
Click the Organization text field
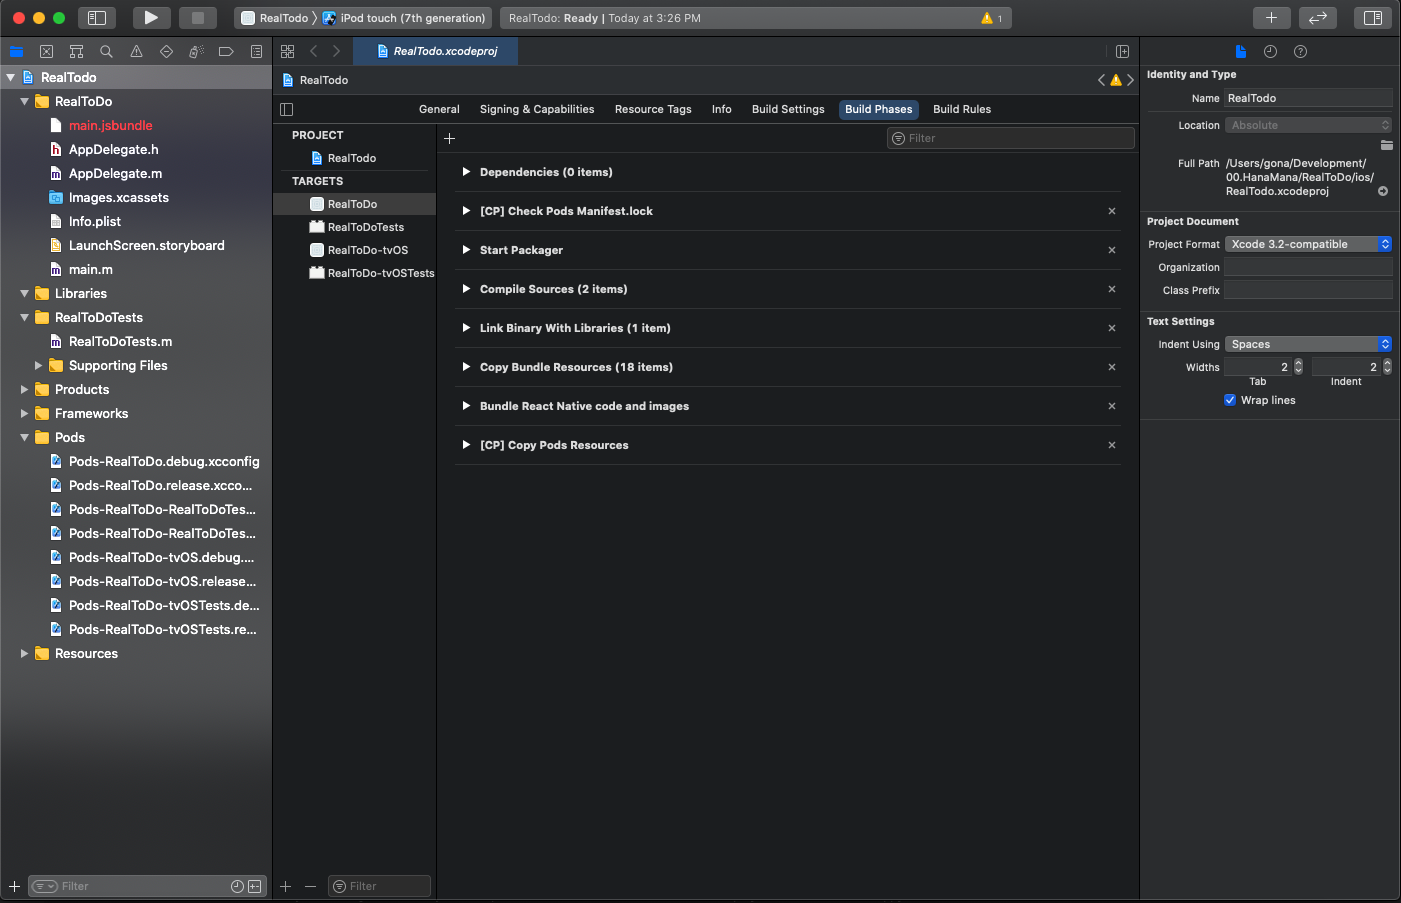[1308, 267]
